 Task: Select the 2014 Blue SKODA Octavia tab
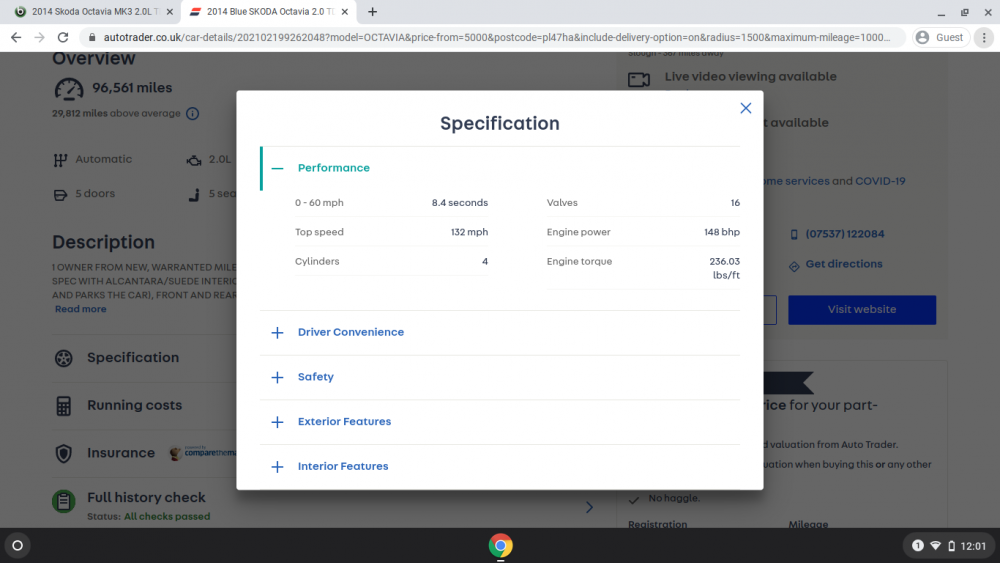[x=268, y=11]
